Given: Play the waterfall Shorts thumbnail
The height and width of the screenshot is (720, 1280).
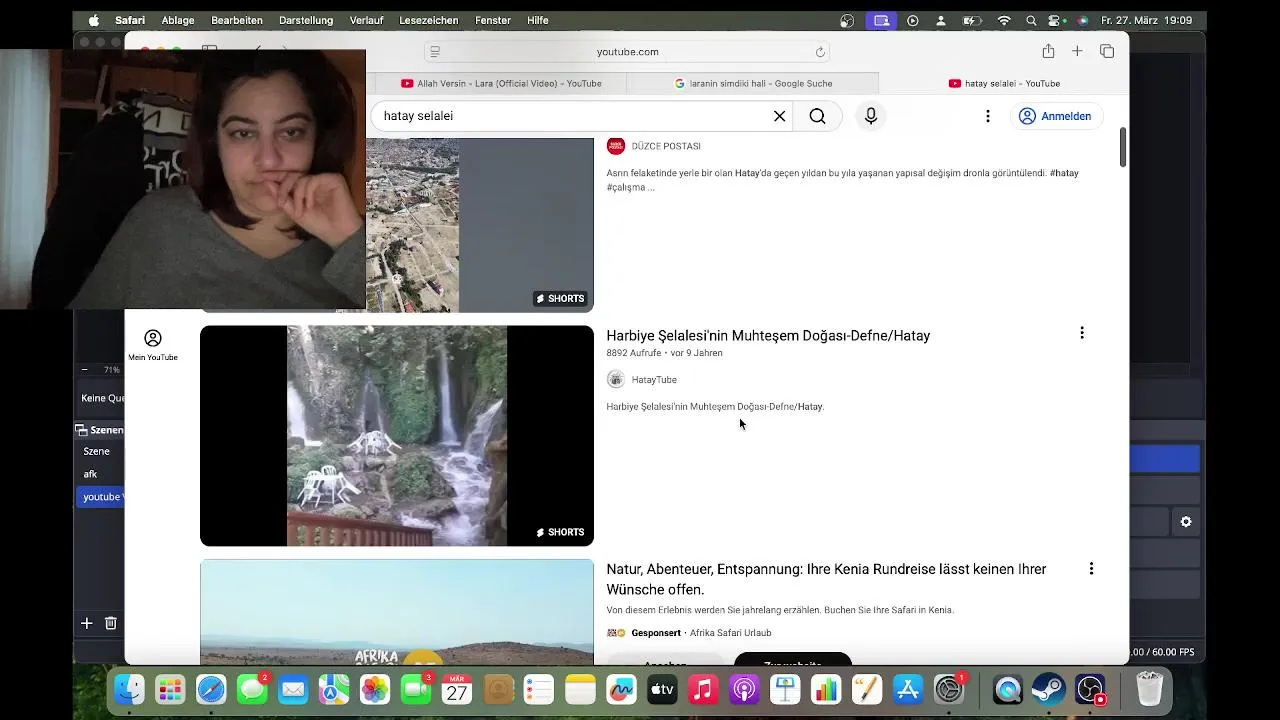Looking at the screenshot, I should pyautogui.click(x=397, y=436).
